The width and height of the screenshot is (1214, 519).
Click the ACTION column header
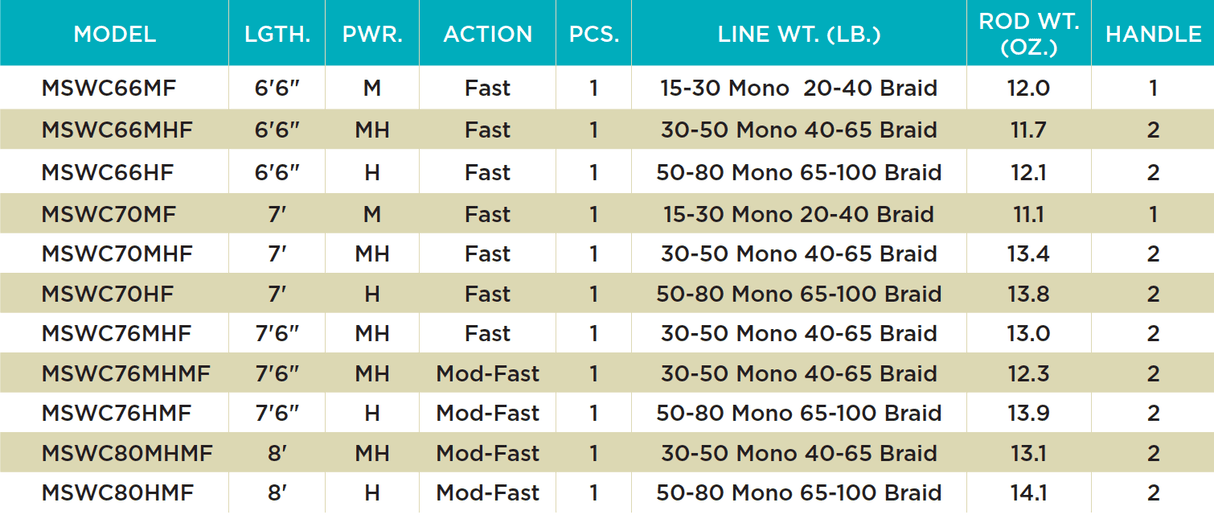(487, 34)
